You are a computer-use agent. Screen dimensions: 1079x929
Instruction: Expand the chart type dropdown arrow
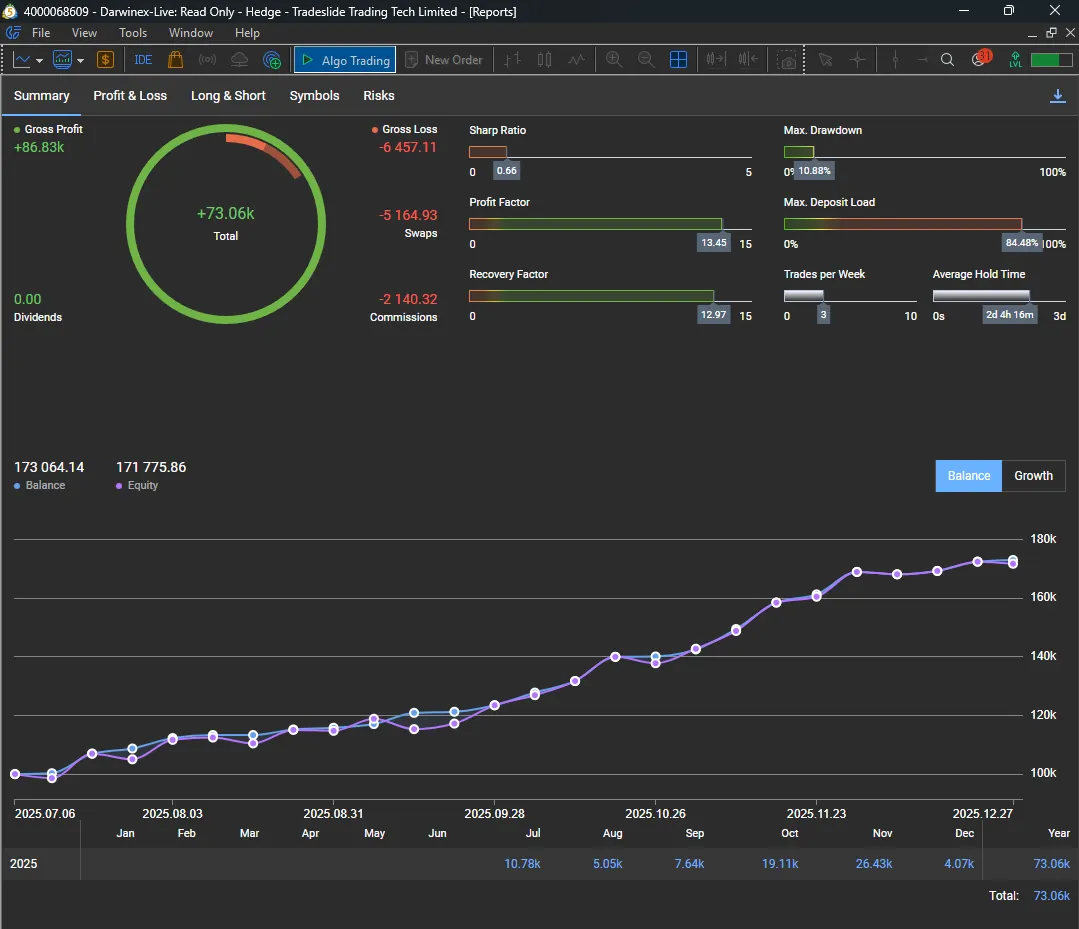coord(39,61)
